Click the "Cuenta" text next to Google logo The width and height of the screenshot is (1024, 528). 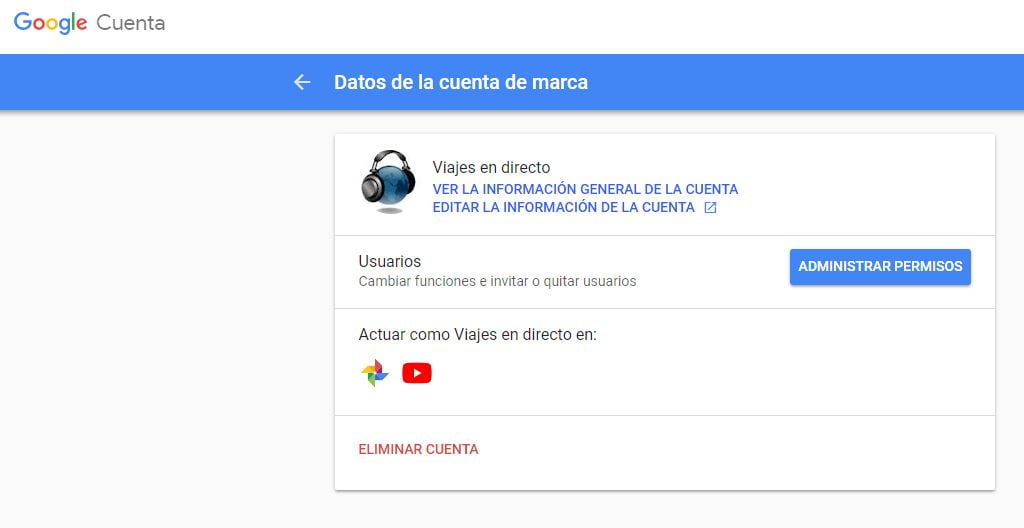[x=131, y=23]
